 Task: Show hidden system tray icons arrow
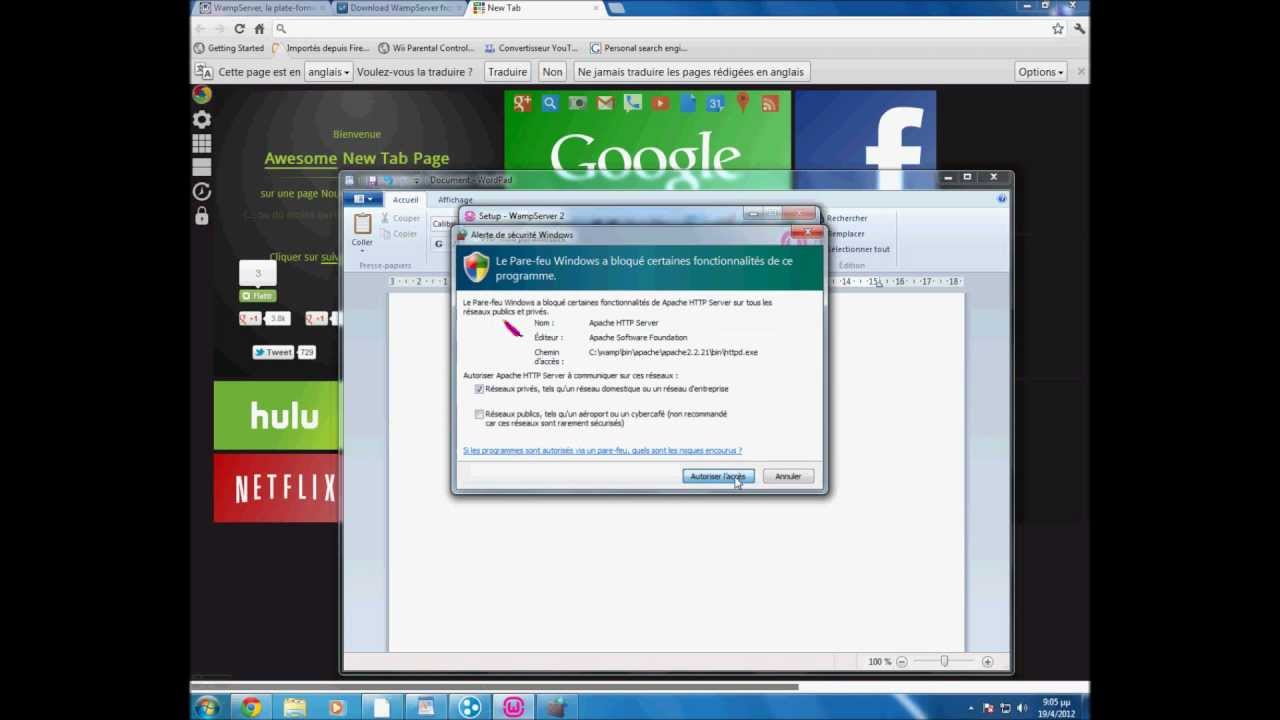tap(970, 708)
